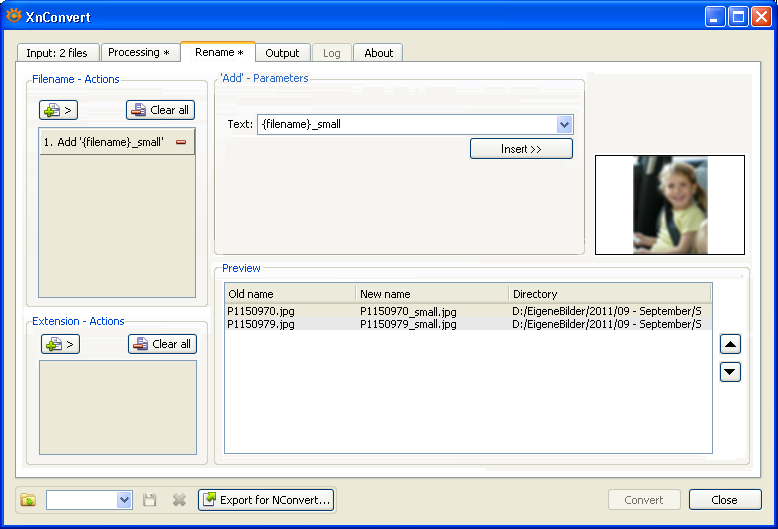Click the save script floppy disk icon
The width and height of the screenshot is (778, 529).
tap(150, 500)
